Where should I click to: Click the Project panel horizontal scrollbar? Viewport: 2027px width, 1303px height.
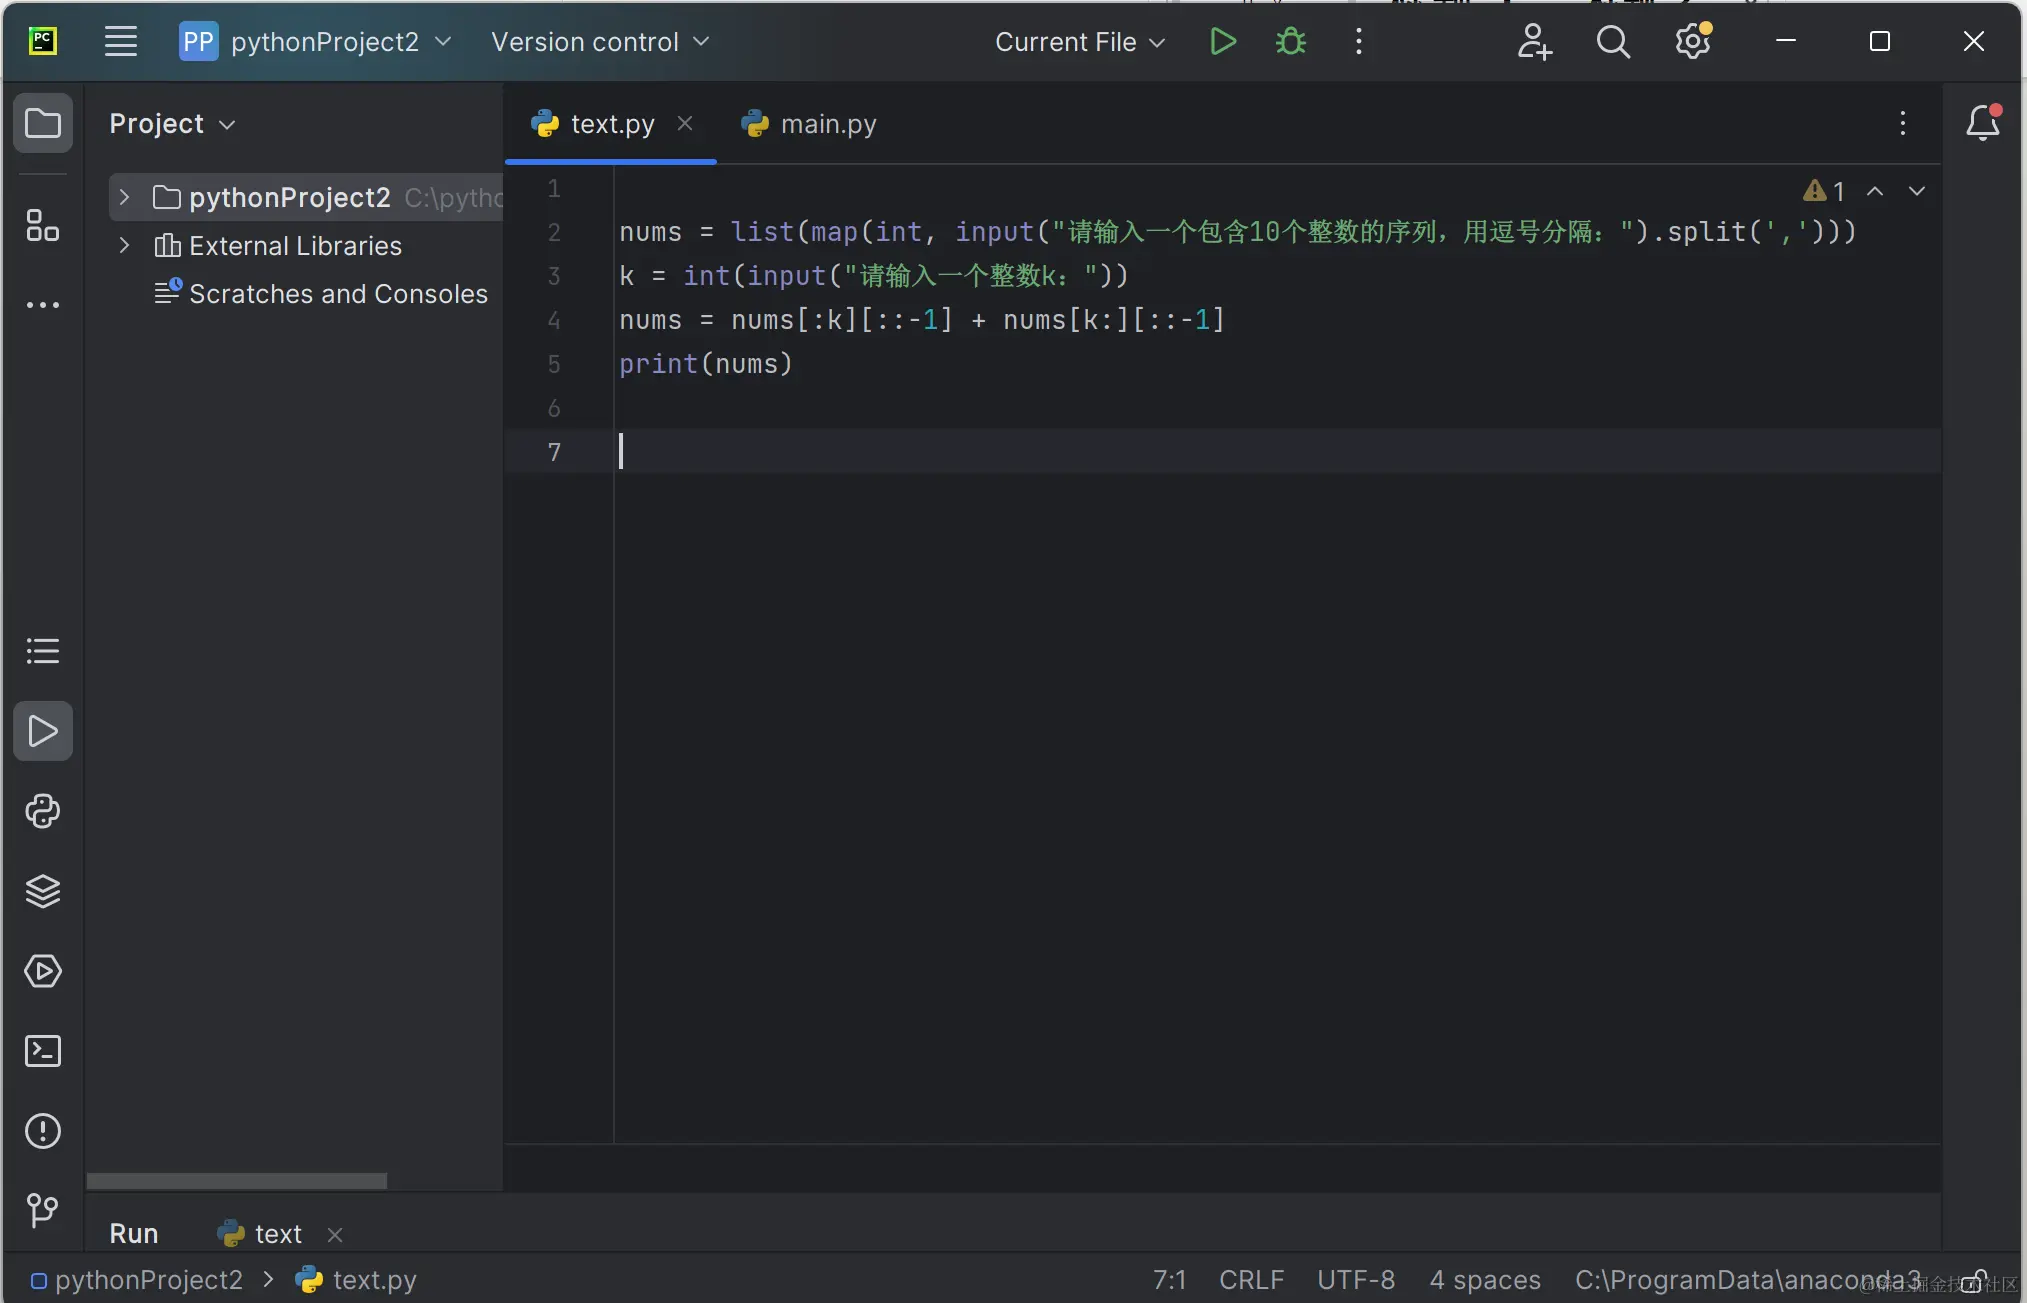237,1181
